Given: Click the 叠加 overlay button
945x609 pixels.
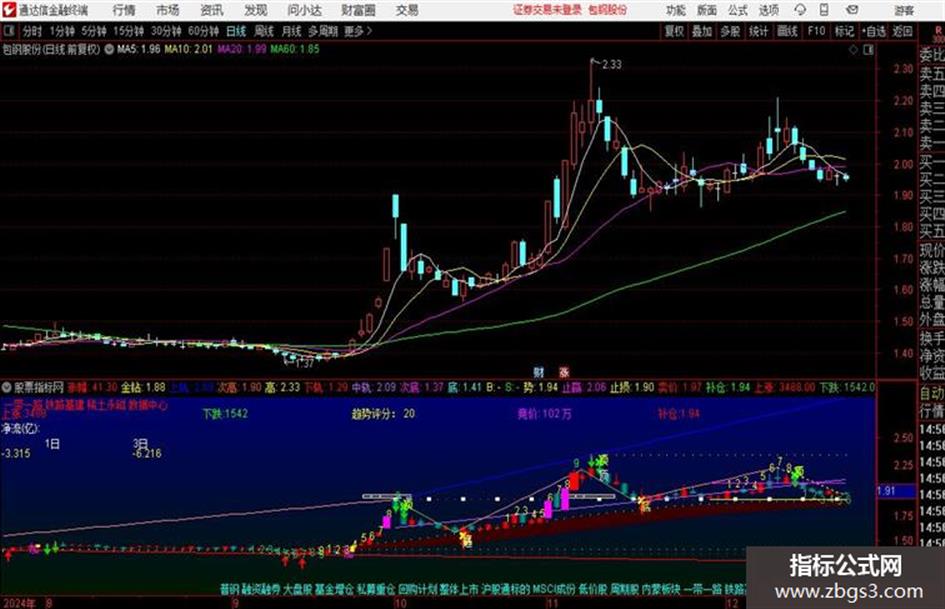Looking at the screenshot, I should pyautogui.click(x=702, y=31).
